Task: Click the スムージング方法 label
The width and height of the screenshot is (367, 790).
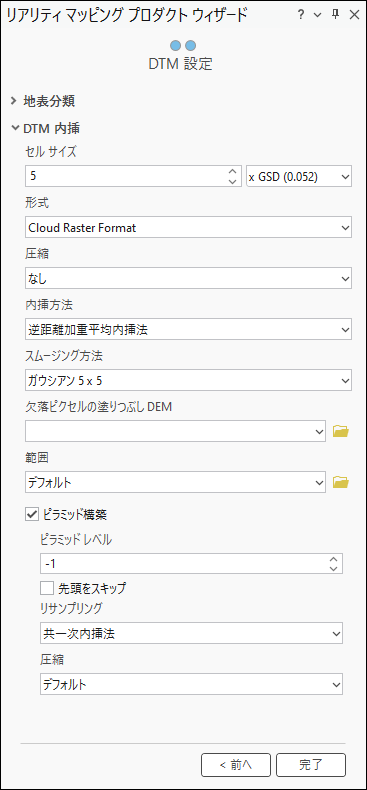Action: [64, 356]
